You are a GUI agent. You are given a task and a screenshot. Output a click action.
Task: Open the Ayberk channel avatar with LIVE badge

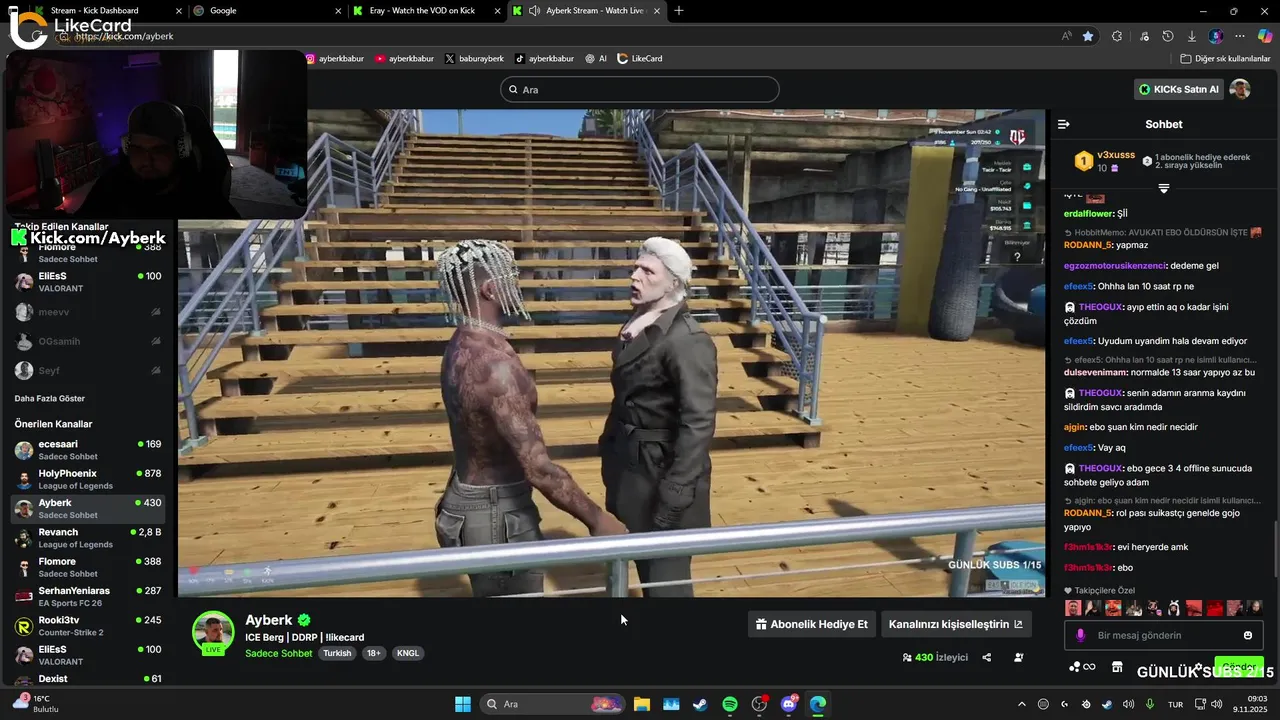click(x=213, y=633)
